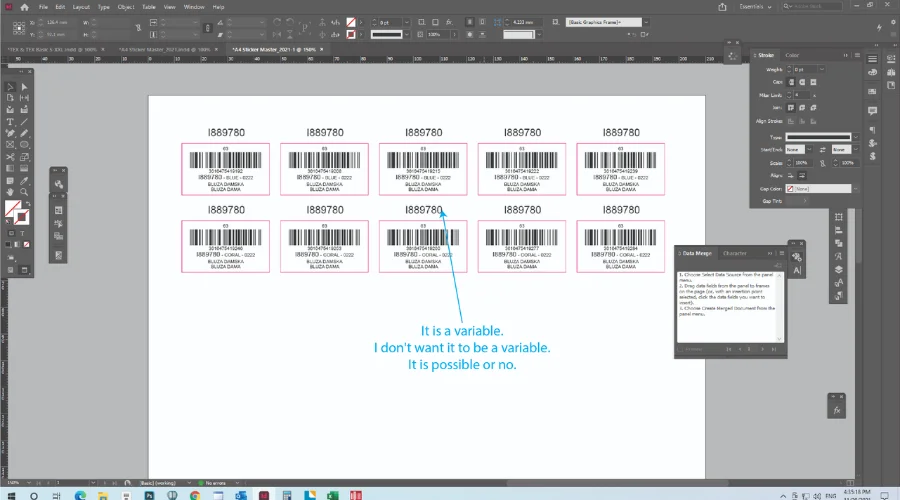Screen dimensions: 900x500
Task: Switch to the Character panel tab
Action: point(735,253)
